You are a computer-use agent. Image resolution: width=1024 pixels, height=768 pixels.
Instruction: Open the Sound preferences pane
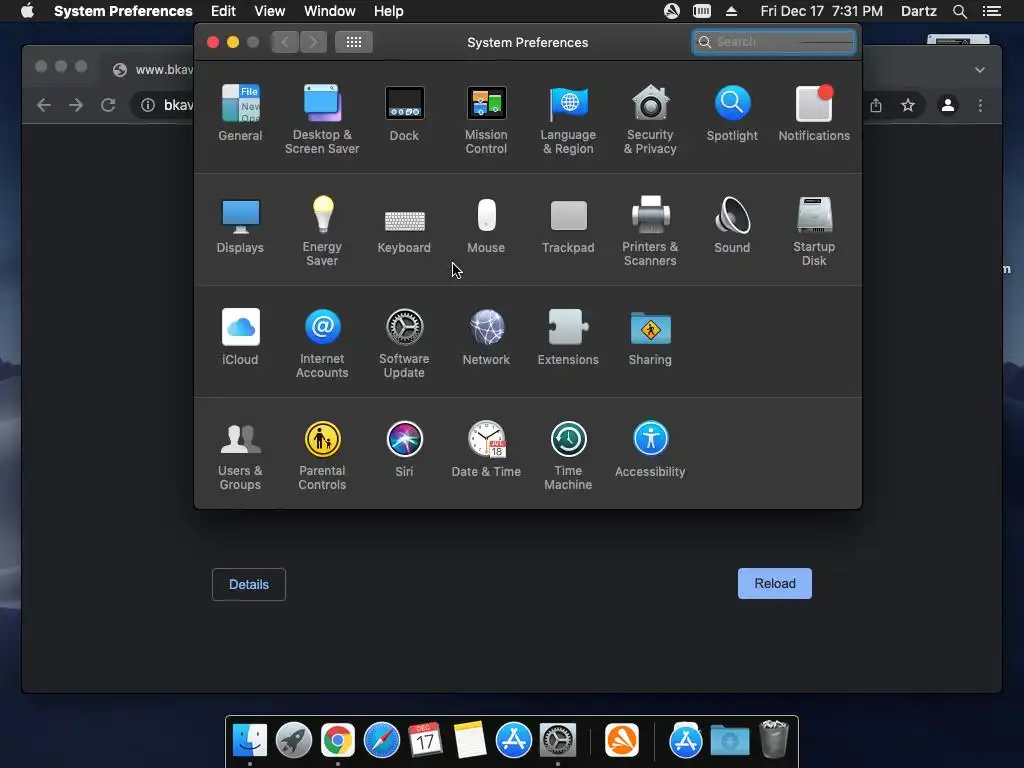[x=732, y=226]
